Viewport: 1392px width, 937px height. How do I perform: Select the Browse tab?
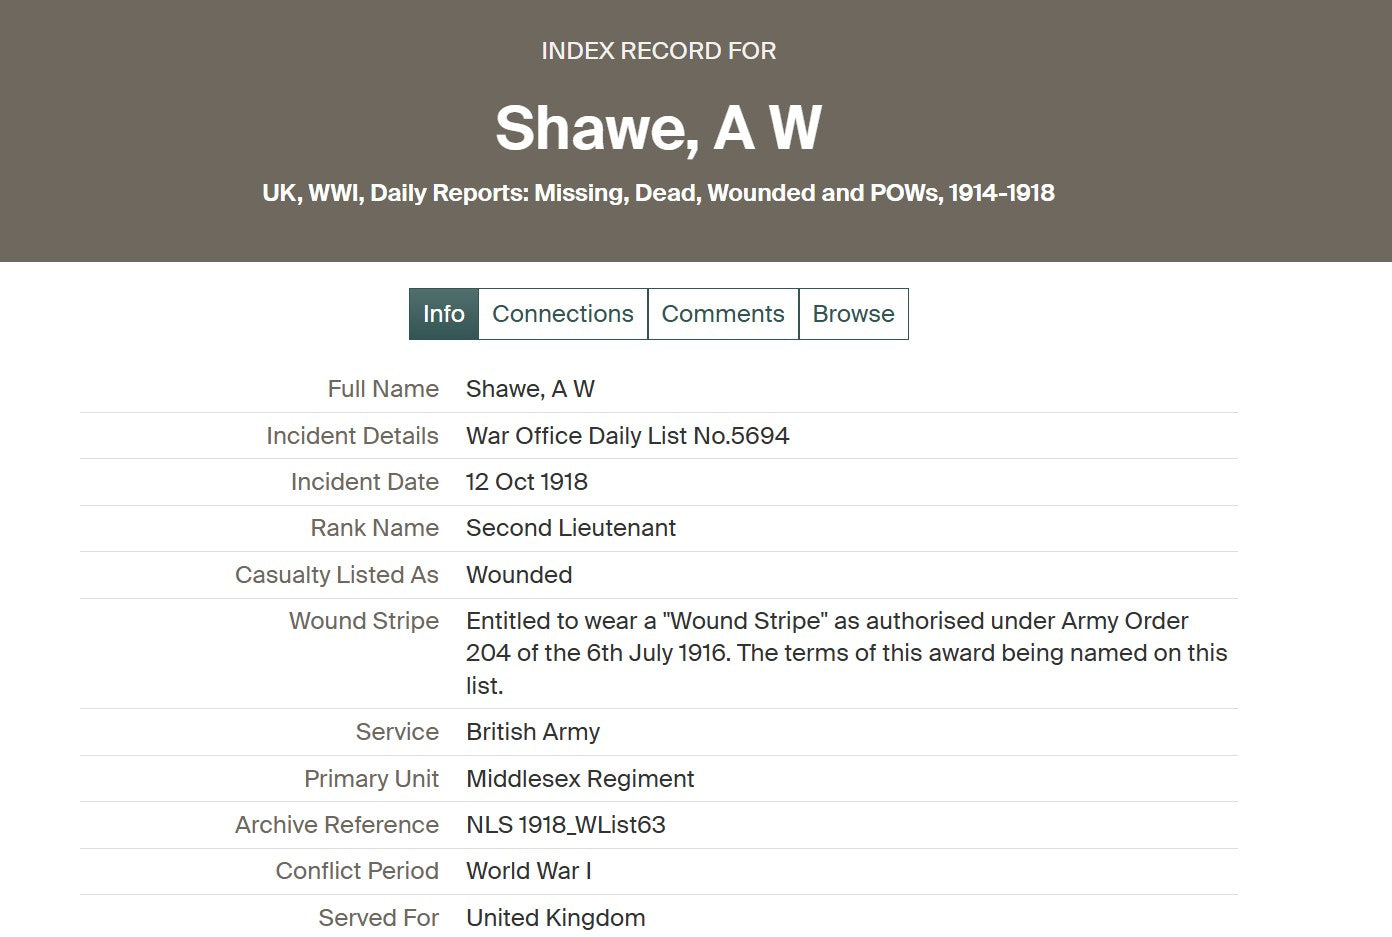(853, 313)
